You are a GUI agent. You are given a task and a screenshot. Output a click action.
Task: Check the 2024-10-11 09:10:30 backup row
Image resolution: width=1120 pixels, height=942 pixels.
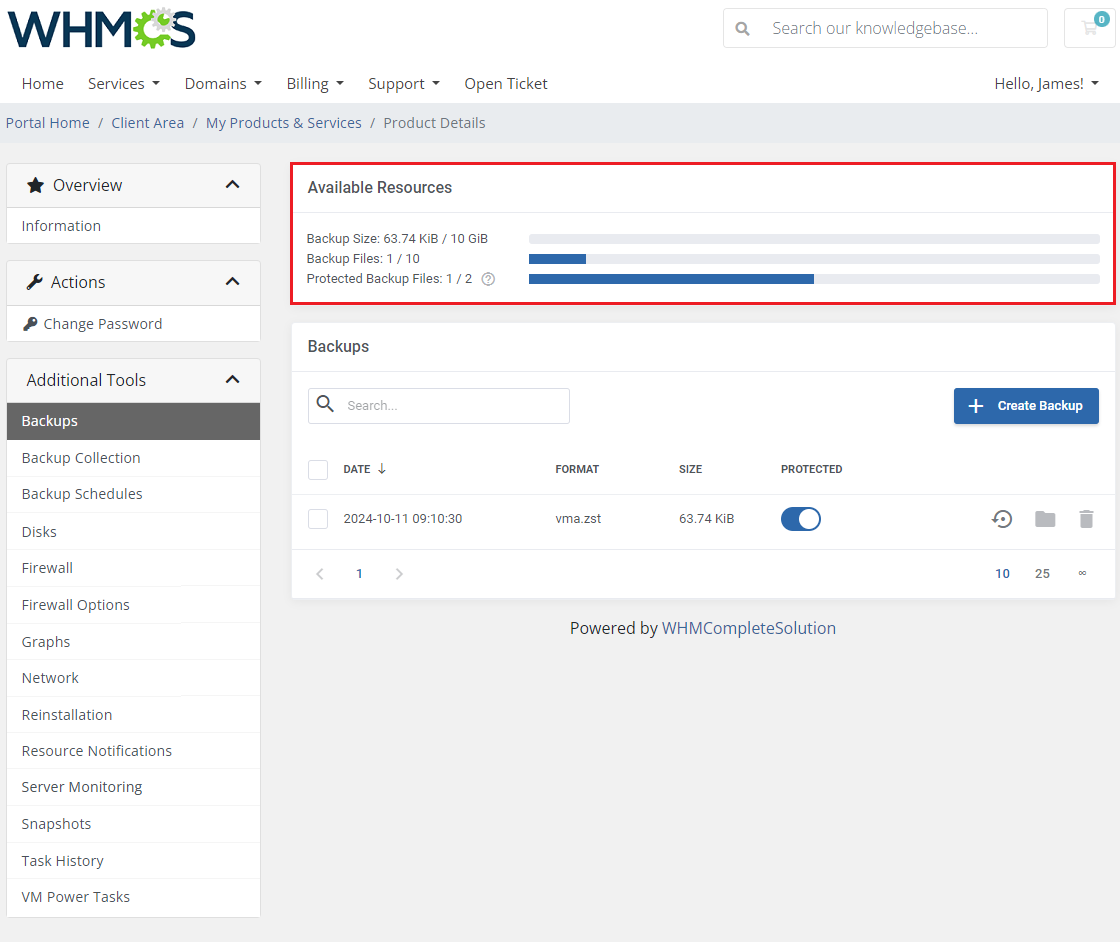pyautogui.click(x=318, y=519)
